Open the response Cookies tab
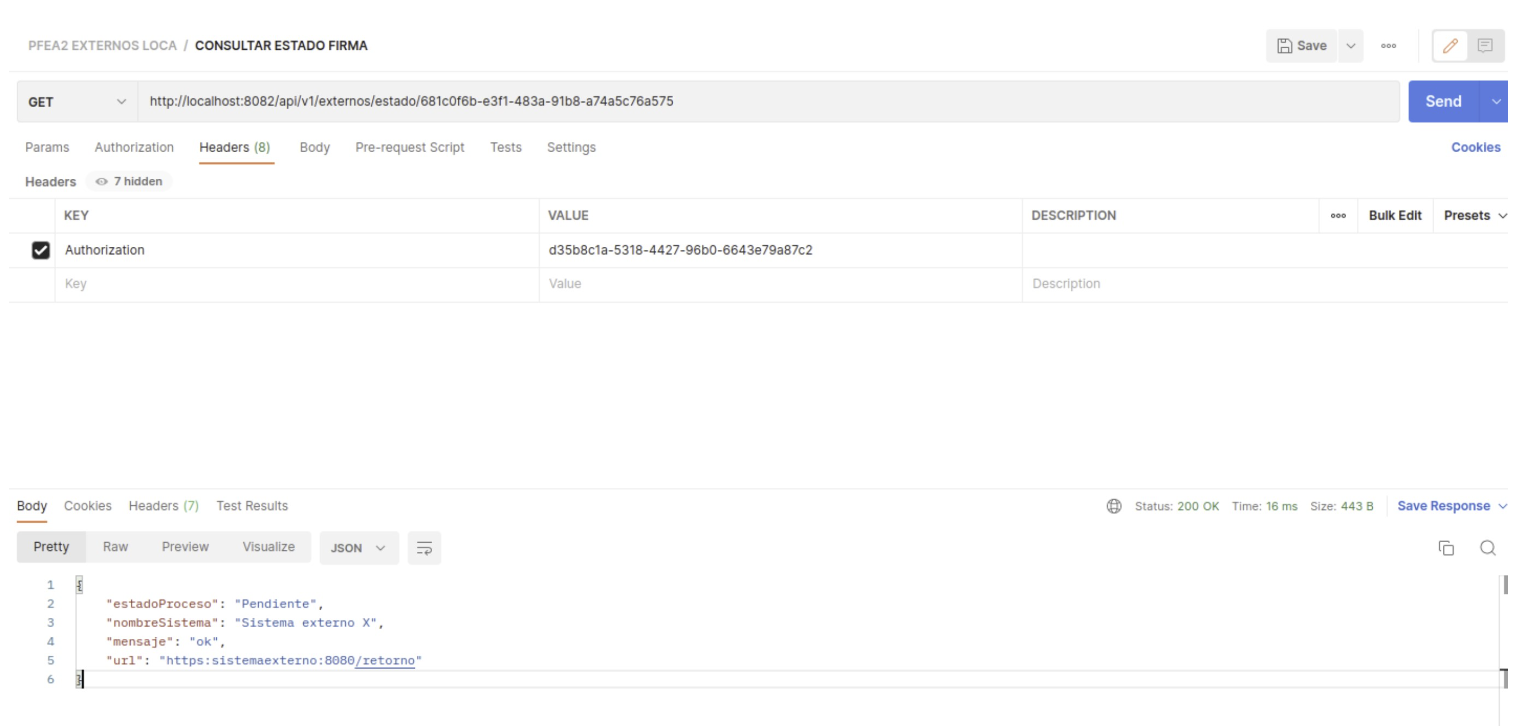The width and height of the screenshot is (1526, 726). 88,505
